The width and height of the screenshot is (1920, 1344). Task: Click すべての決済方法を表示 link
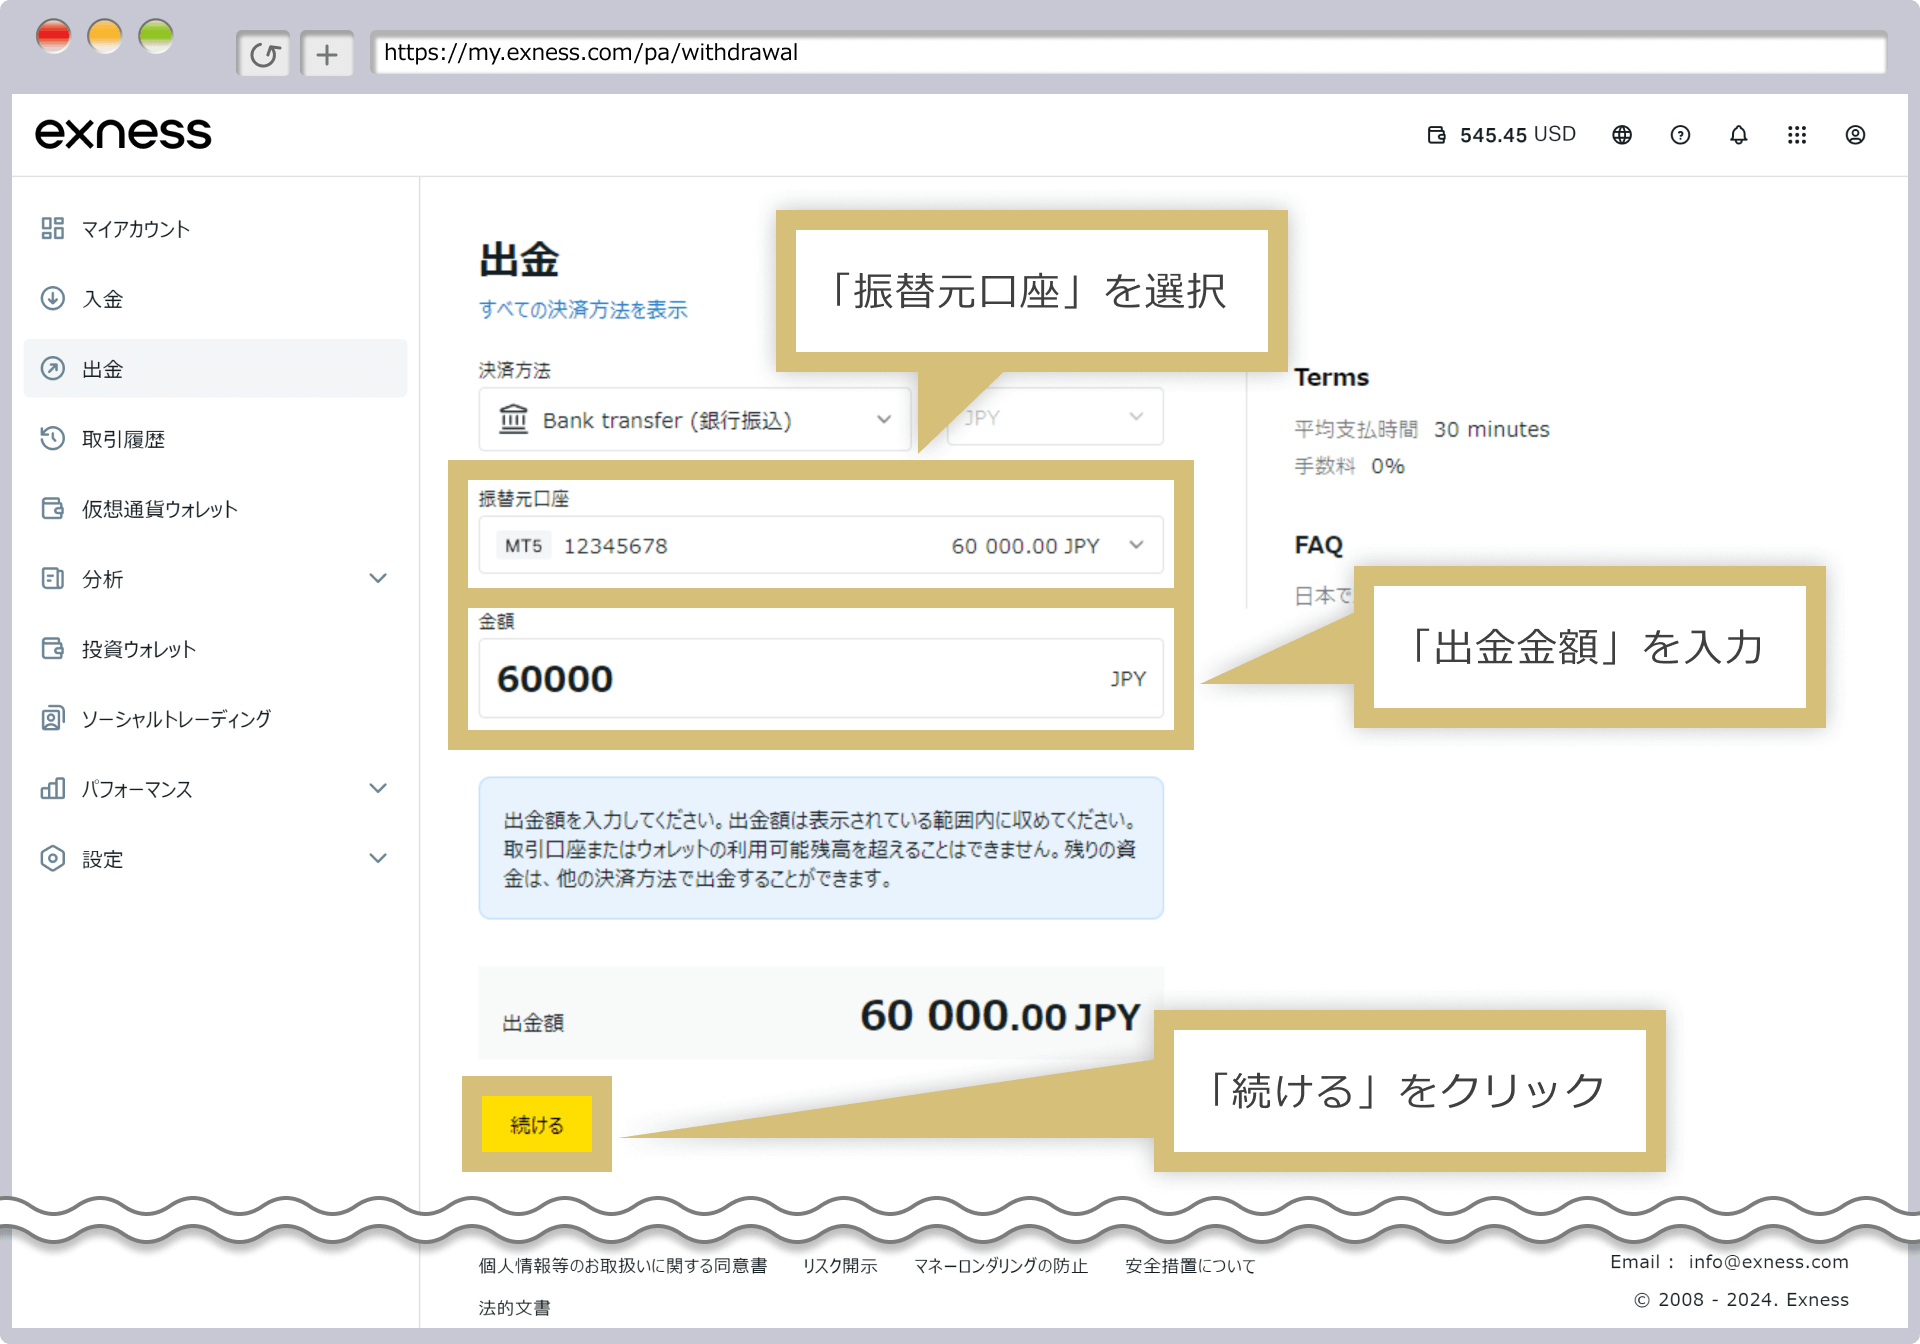pyautogui.click(x=583, y=310)
